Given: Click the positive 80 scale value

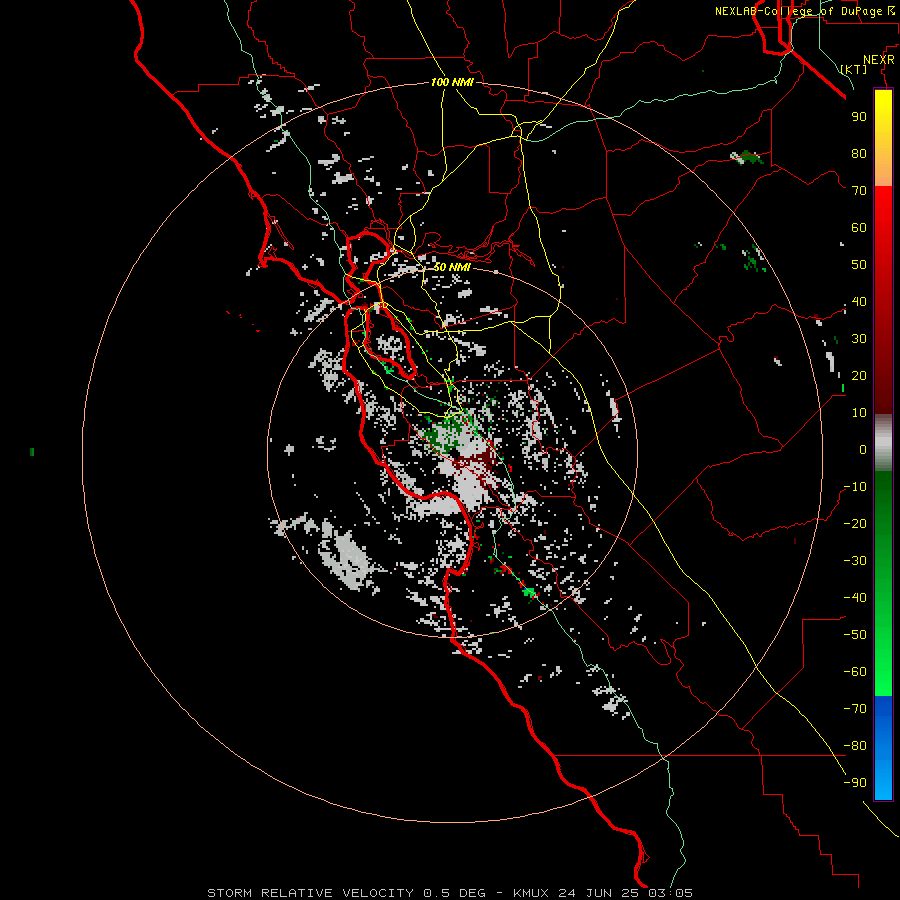Looking at the screenshot, I should pyautogui.click(x=859, y=153).
